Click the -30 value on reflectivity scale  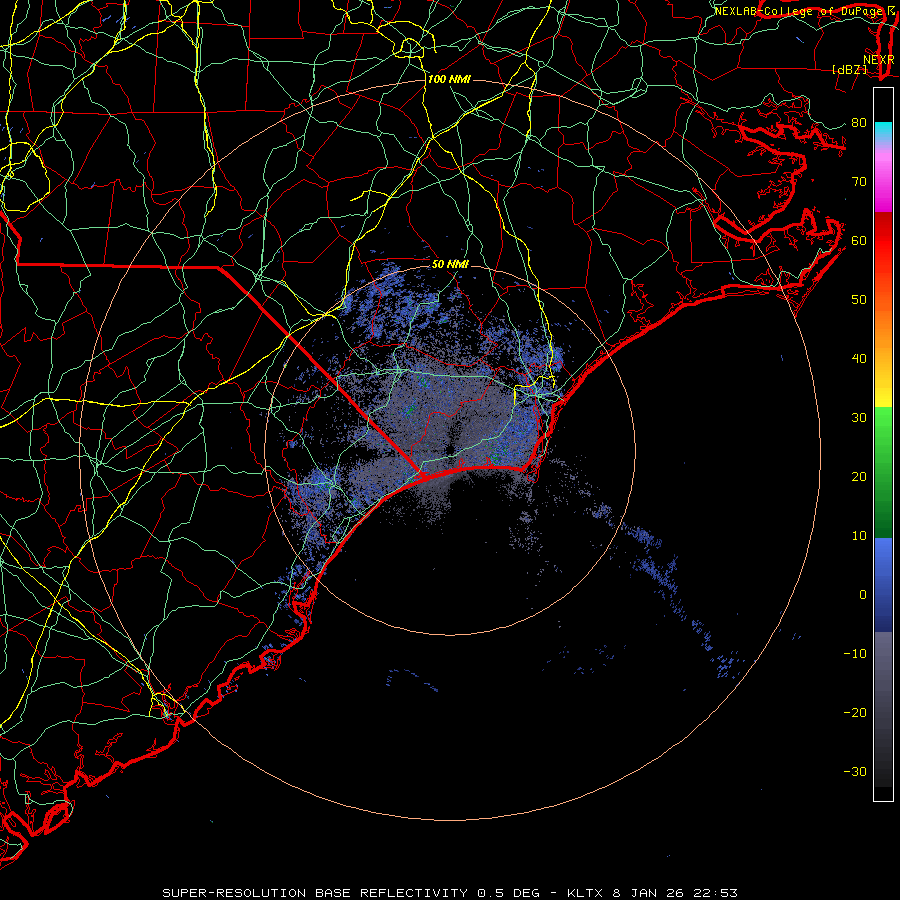(x=855, y=772)
